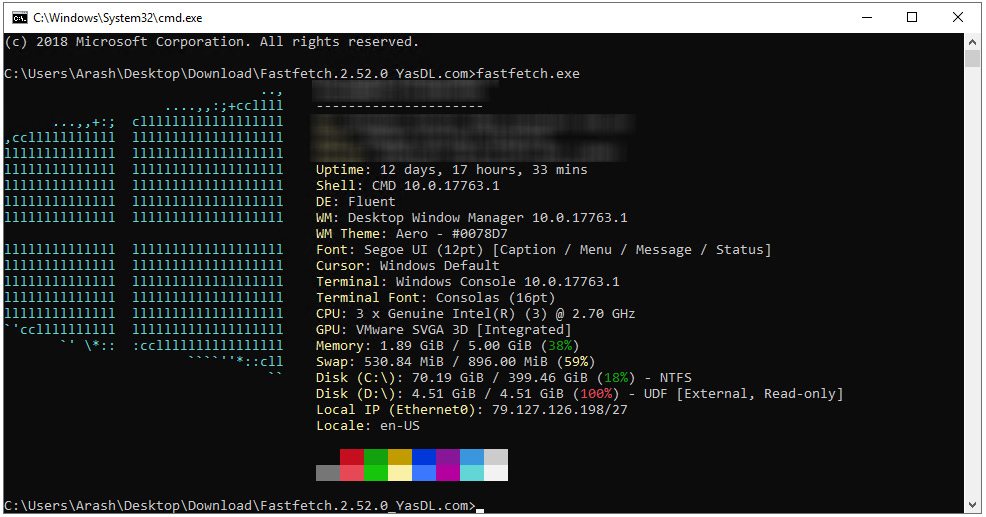
Task: Click the pale yellow color block
Action: tap(400, 473)
